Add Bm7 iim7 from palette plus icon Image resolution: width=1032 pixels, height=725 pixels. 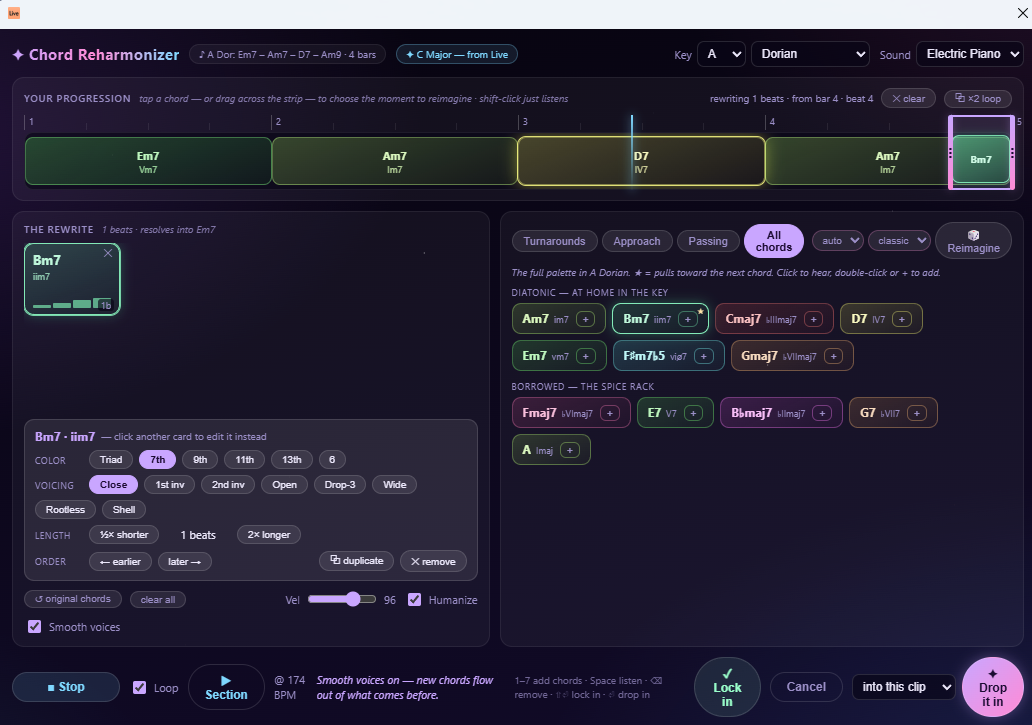pyautogui.click(x=688, y=319)
